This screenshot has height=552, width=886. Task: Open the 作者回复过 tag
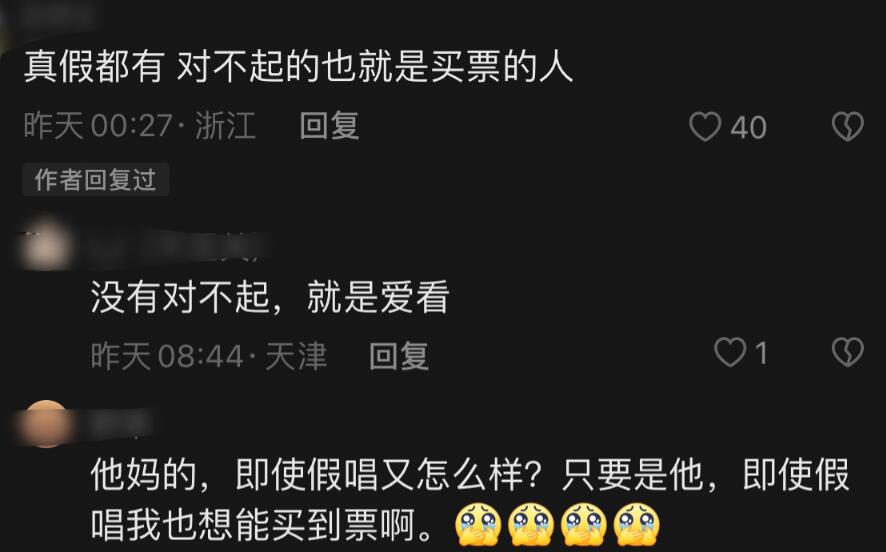click(x=95, y=180)
